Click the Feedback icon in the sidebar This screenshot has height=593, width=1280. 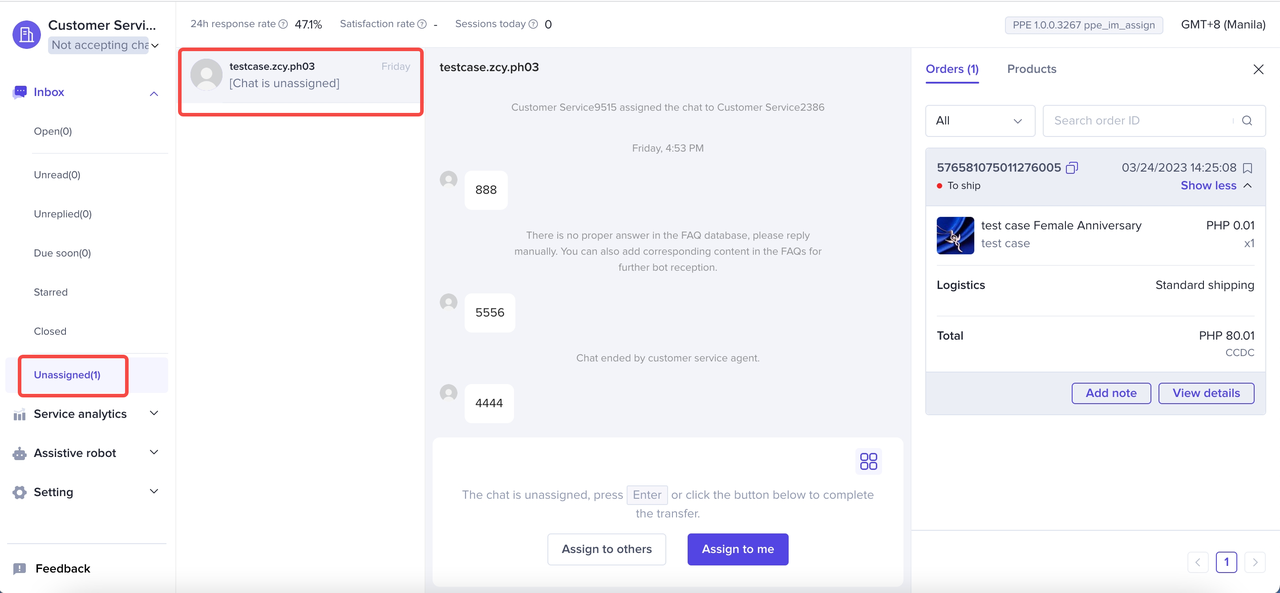[20, 569]
